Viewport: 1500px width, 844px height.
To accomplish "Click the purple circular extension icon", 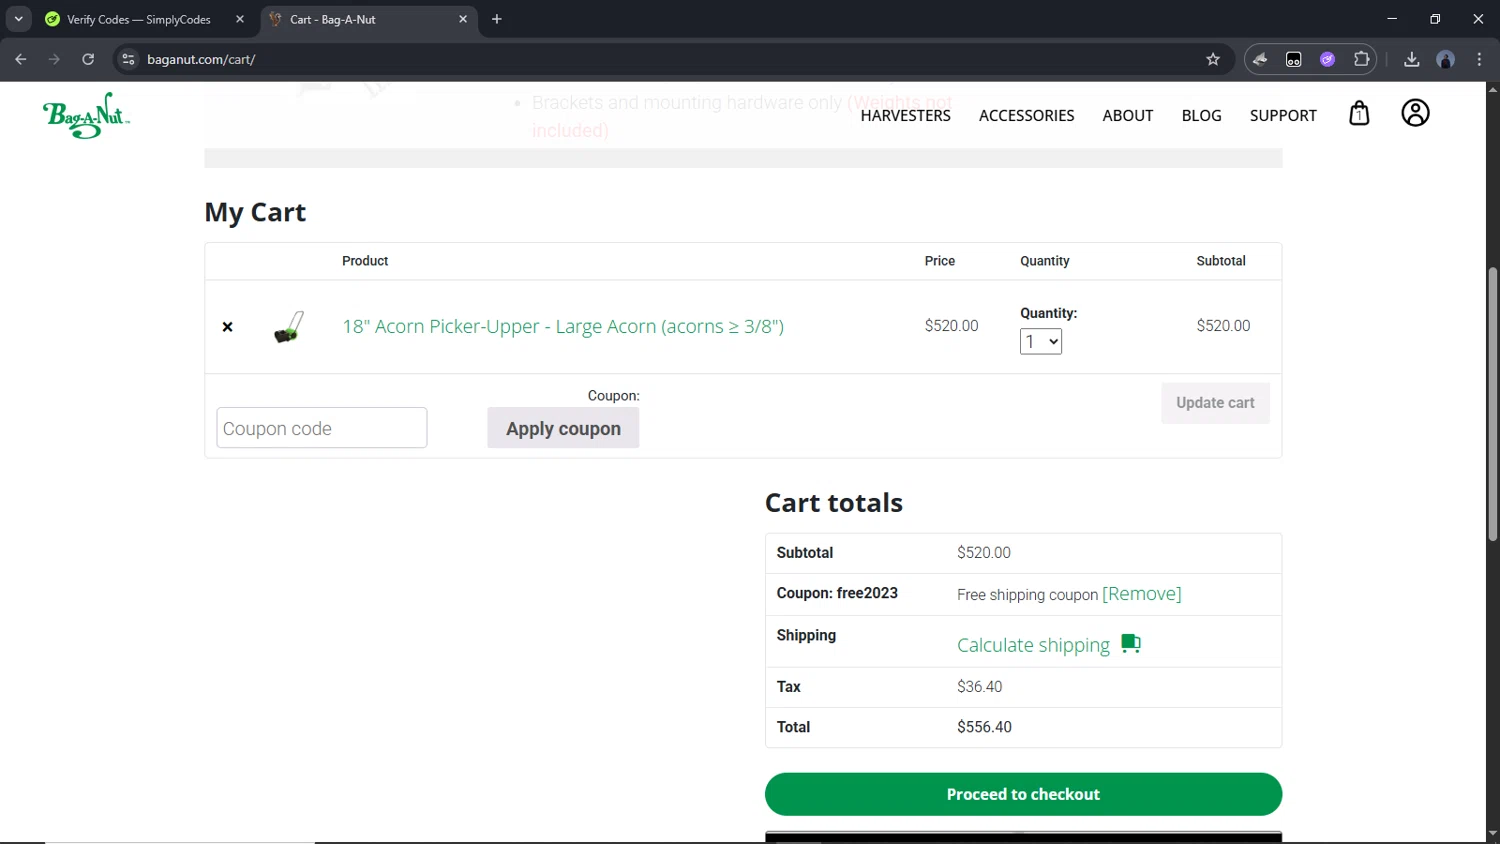I will (1327, 59).
